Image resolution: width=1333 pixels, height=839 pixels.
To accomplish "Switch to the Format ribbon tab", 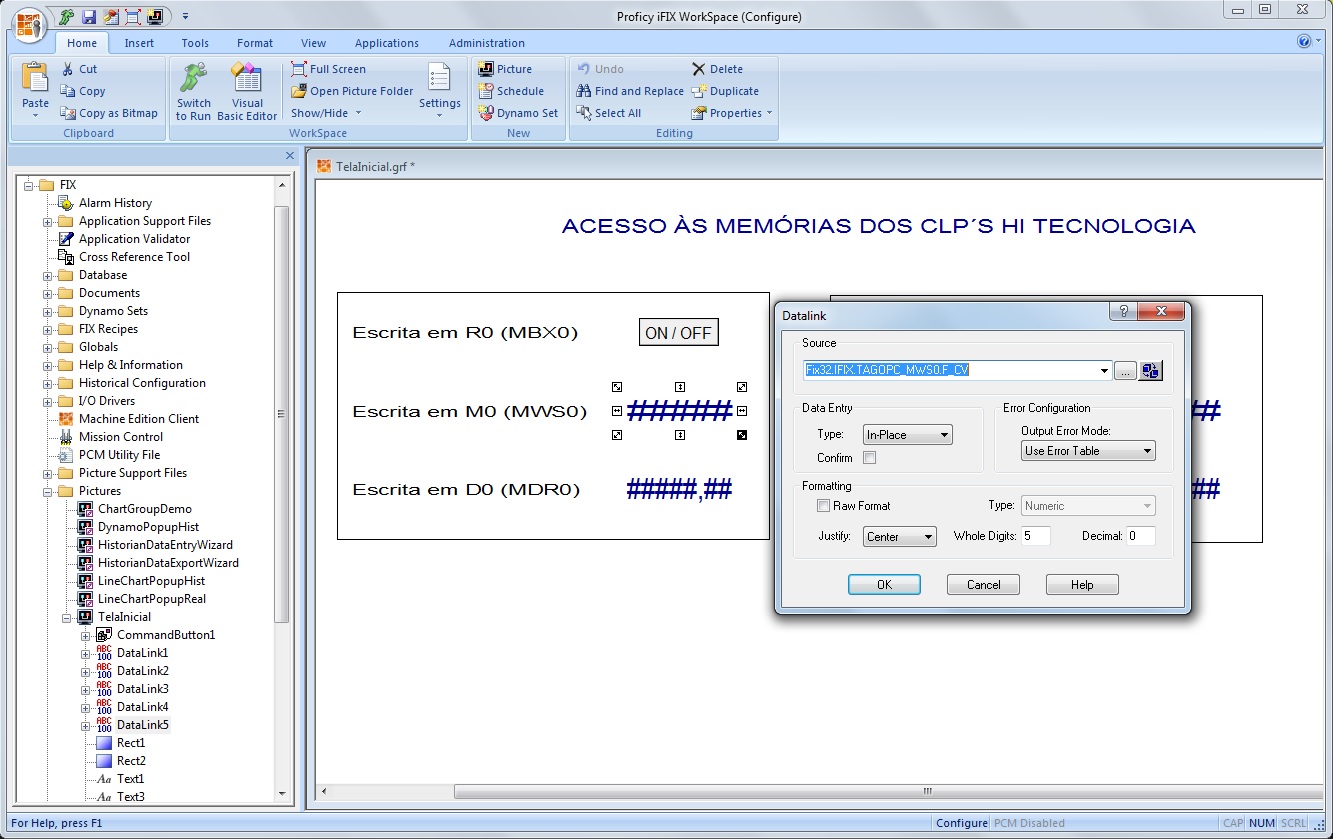I will [255, 43].
